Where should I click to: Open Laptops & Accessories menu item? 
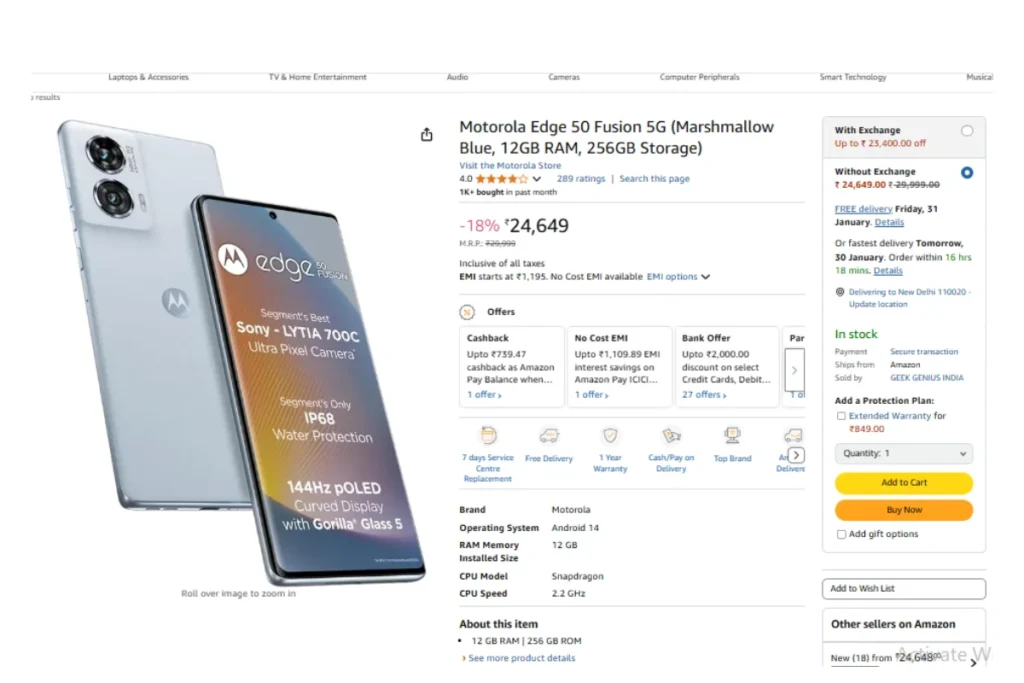tap(148, 77)
